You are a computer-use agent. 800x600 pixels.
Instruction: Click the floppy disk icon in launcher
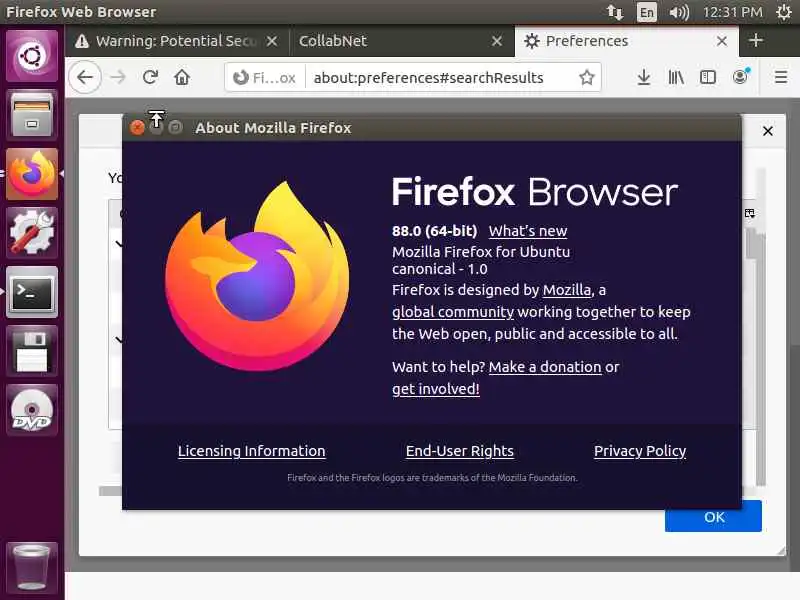32,351
